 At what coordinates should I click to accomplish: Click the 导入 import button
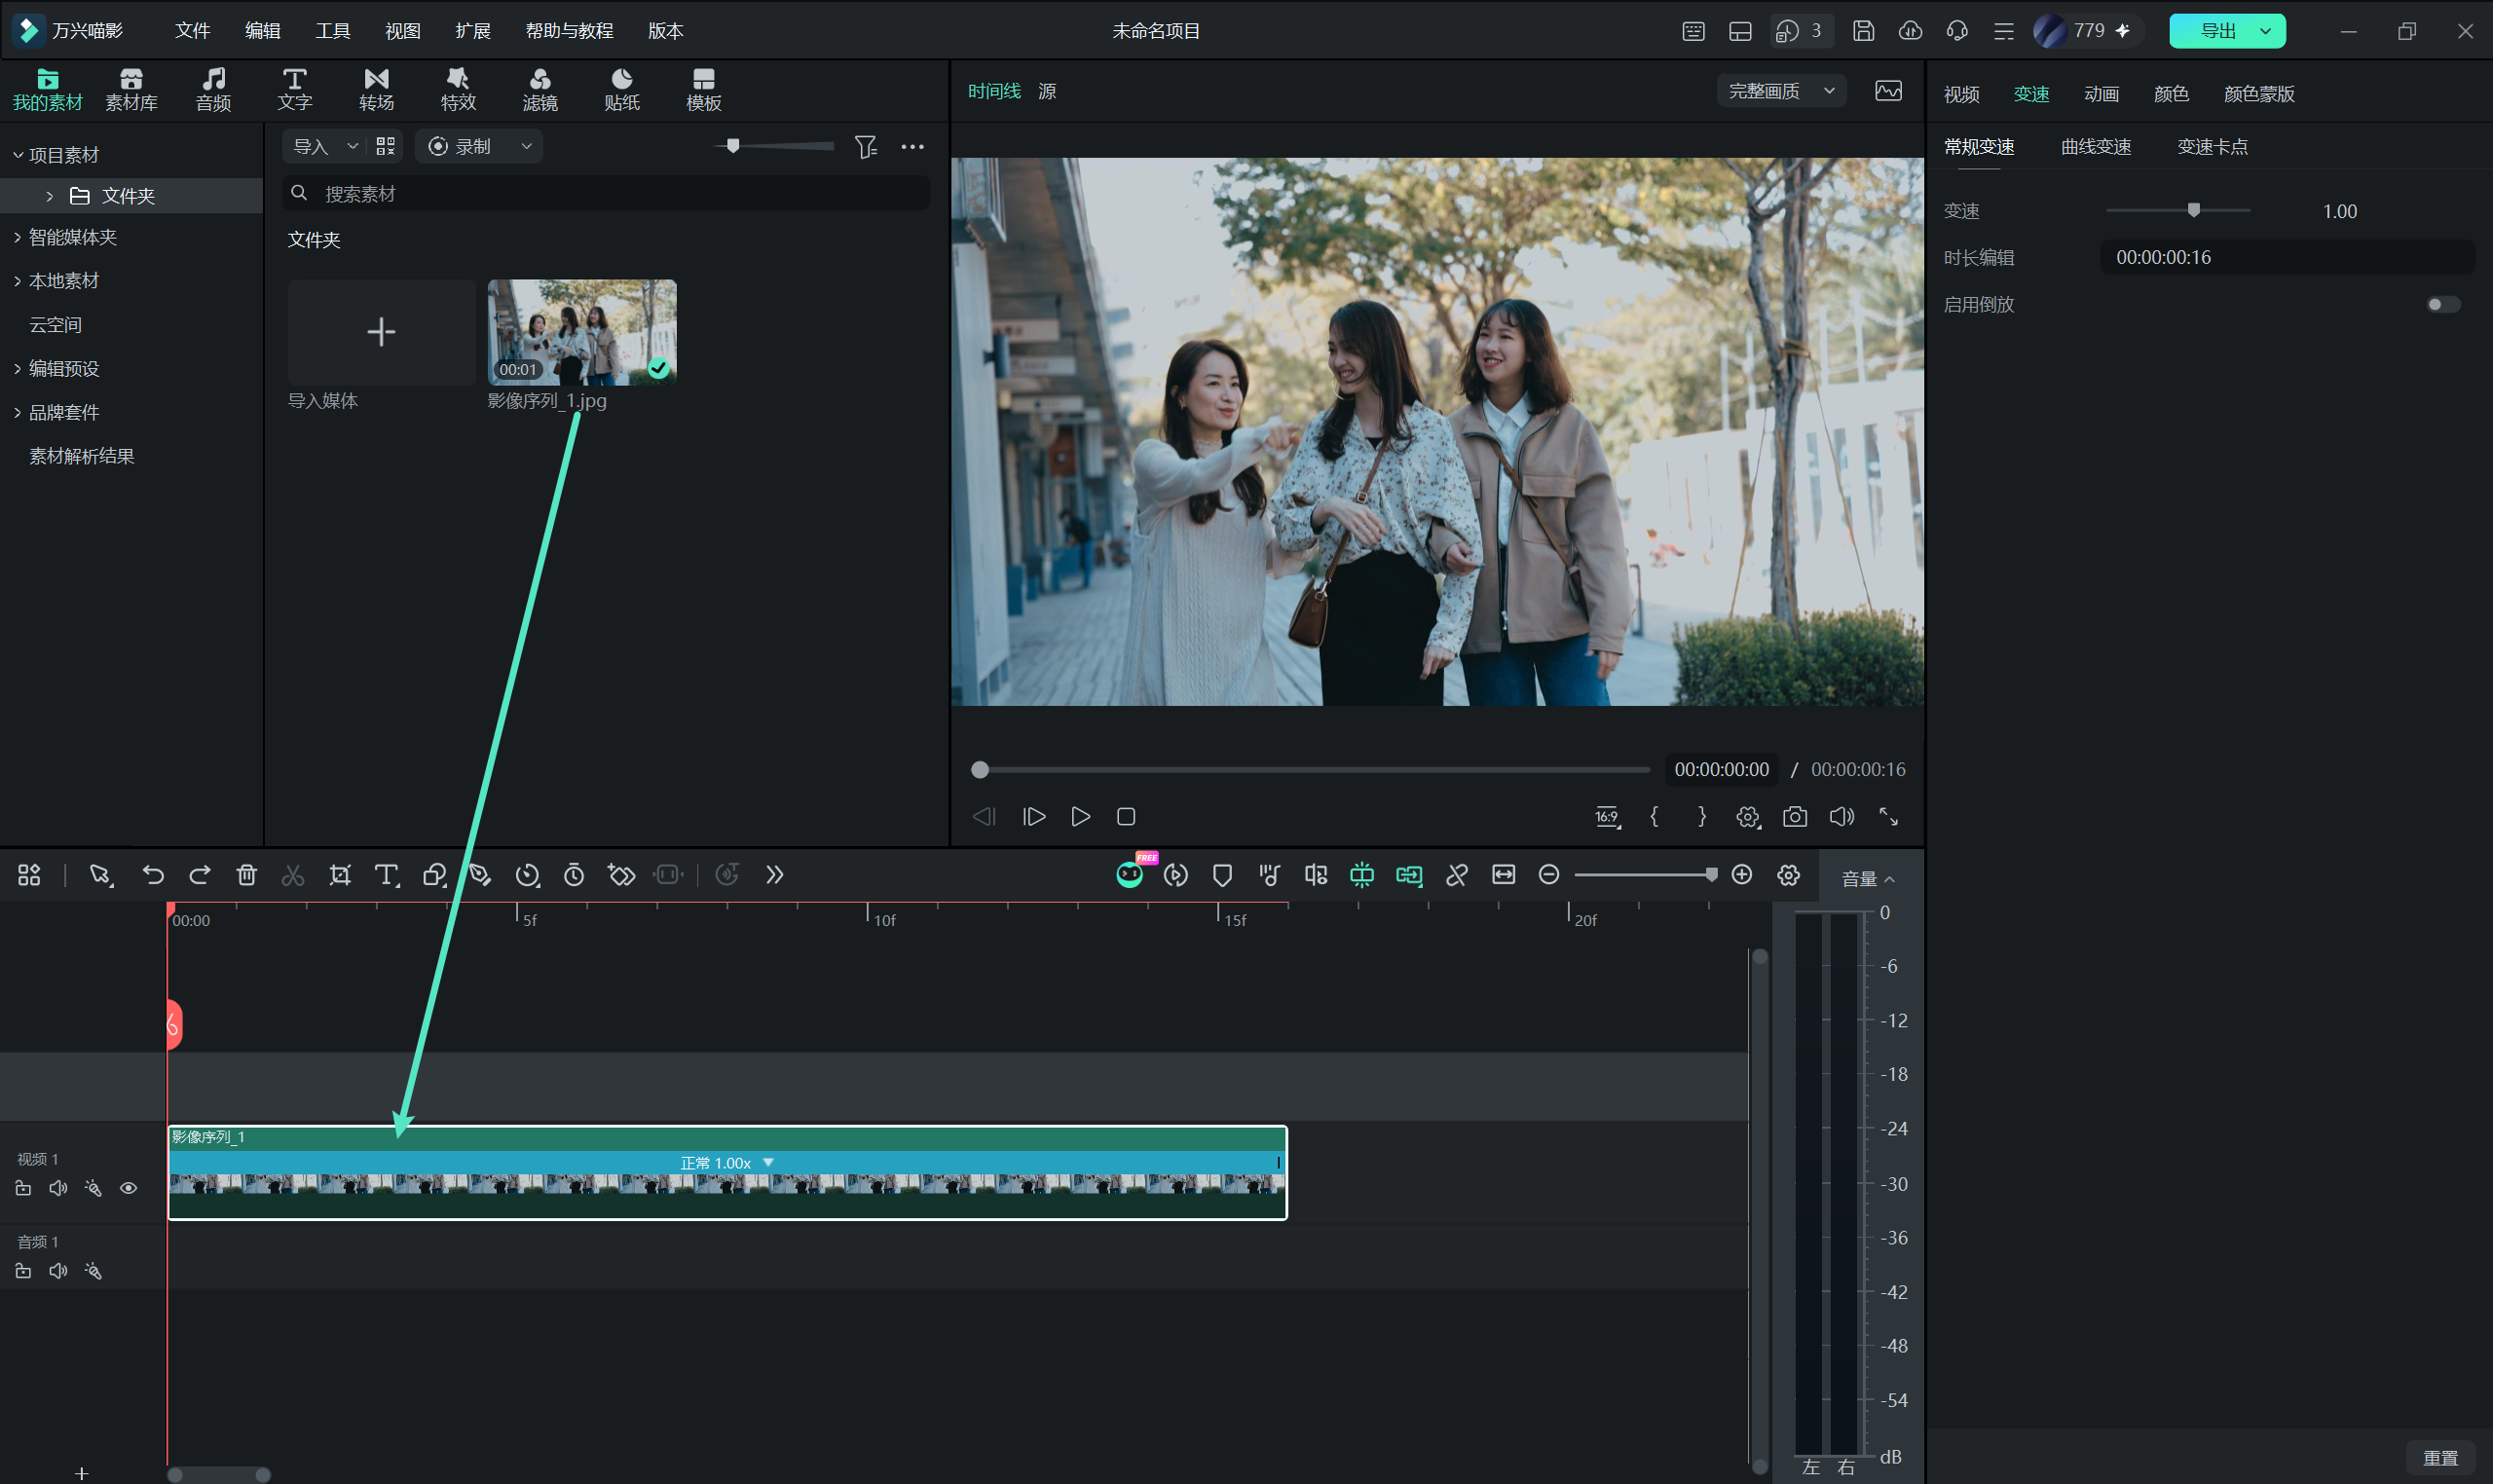point(311,147)
